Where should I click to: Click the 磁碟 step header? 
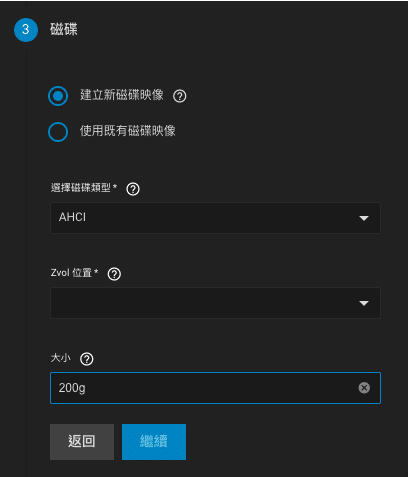pos(64,29)
